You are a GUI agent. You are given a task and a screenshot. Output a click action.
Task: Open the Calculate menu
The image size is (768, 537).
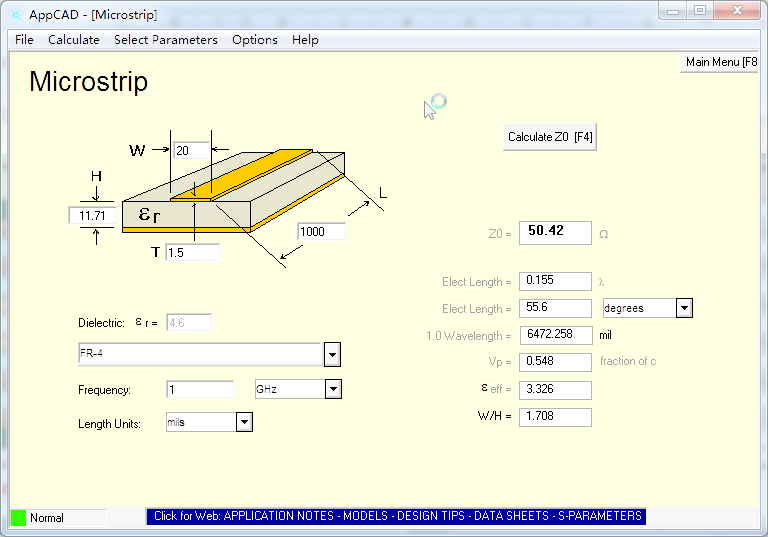point(73,40)
